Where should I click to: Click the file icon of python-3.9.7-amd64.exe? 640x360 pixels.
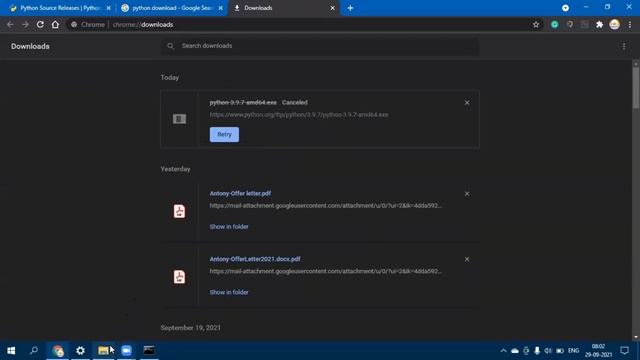pyautogui.click(x=179, y=119)
